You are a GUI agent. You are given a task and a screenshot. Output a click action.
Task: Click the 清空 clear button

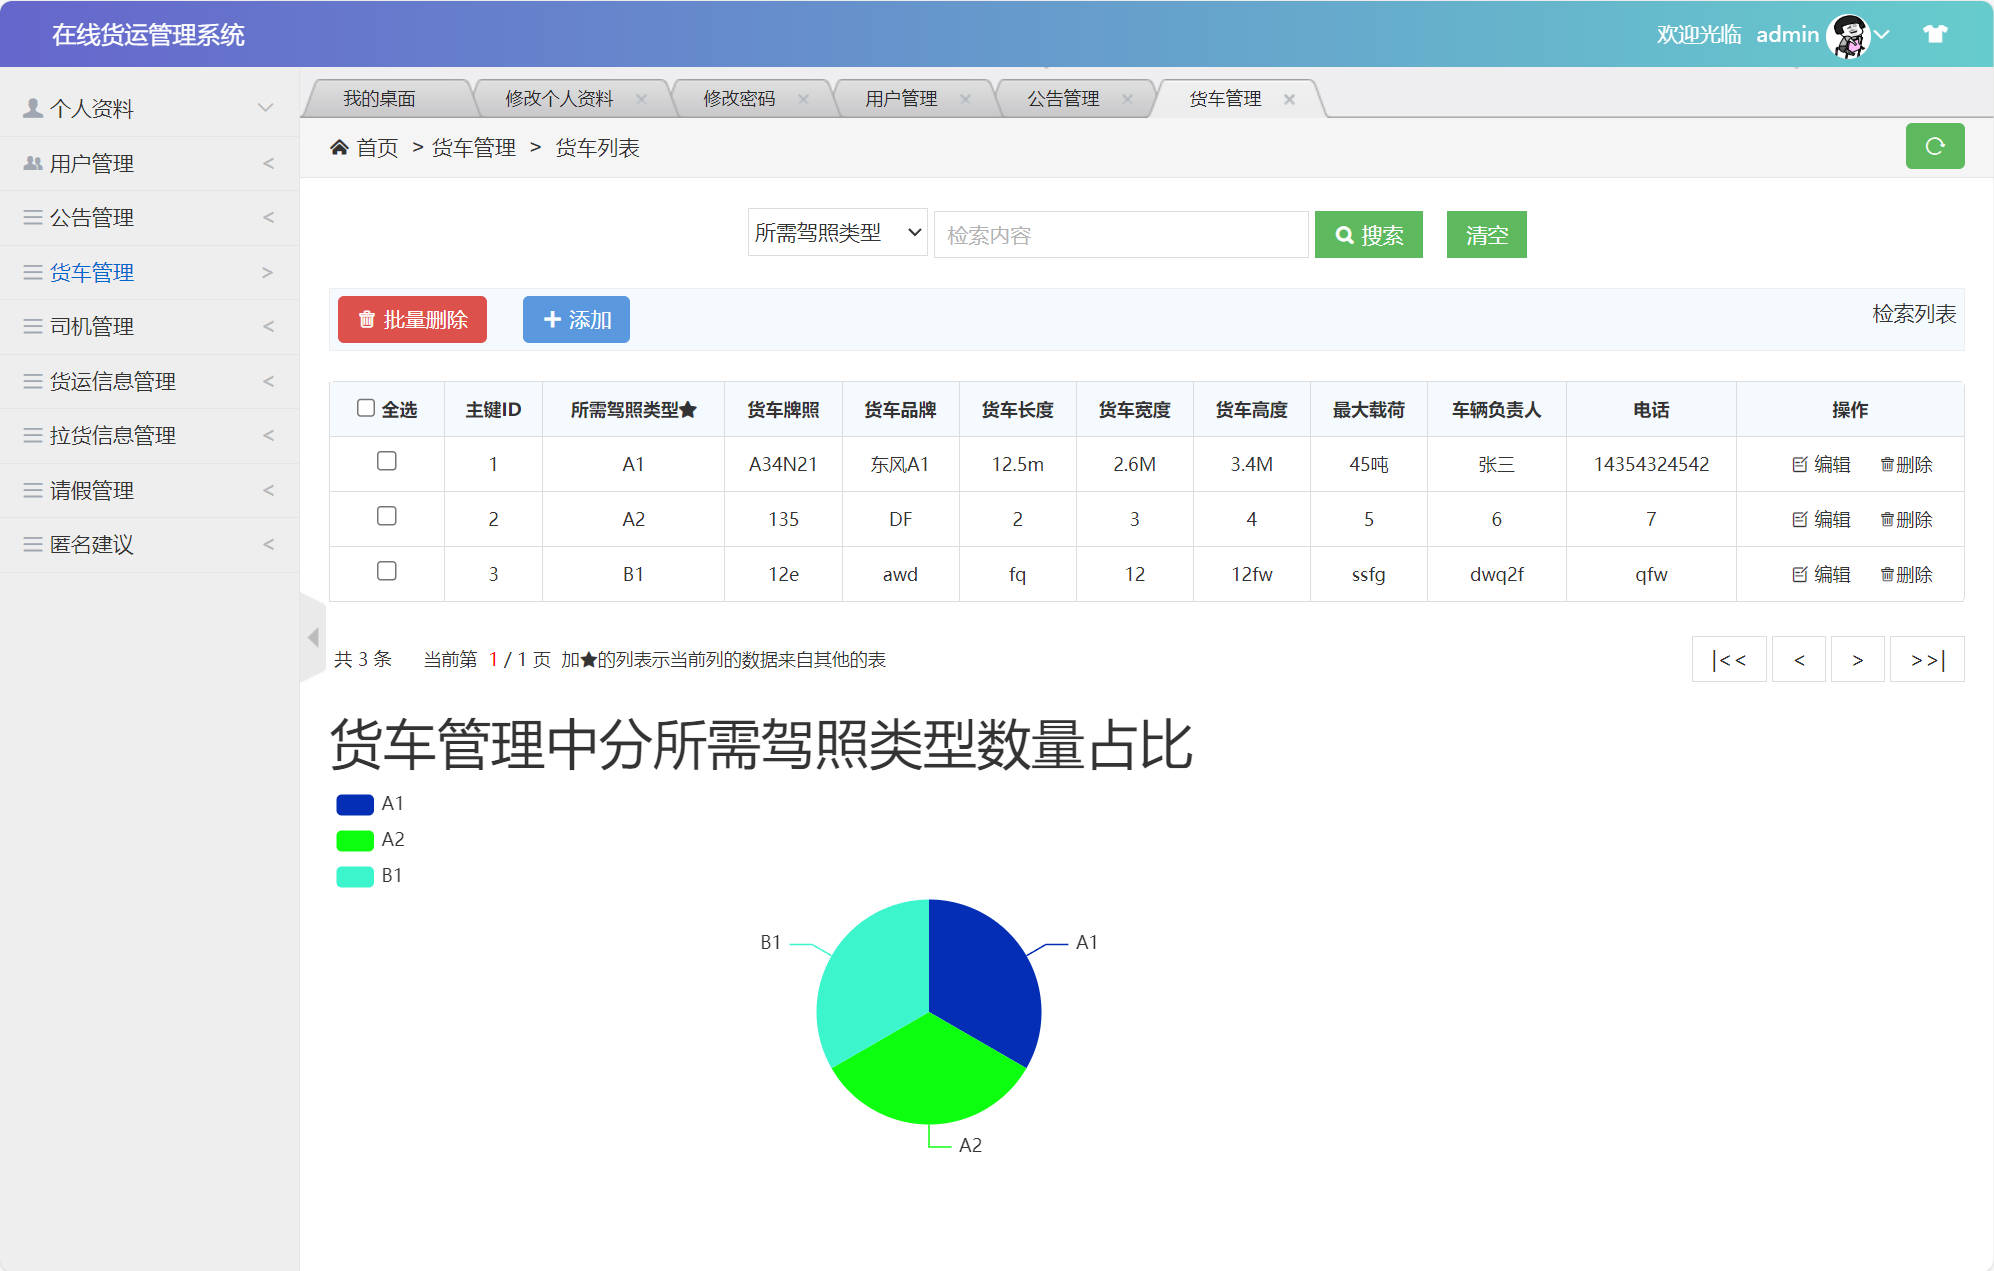click(1486, 234)
